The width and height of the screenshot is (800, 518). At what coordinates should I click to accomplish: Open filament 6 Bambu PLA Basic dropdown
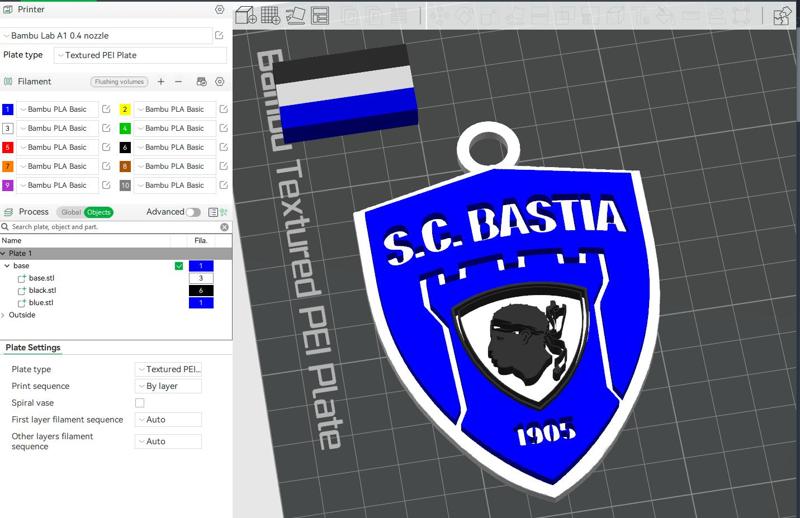[x=174, y=147]
